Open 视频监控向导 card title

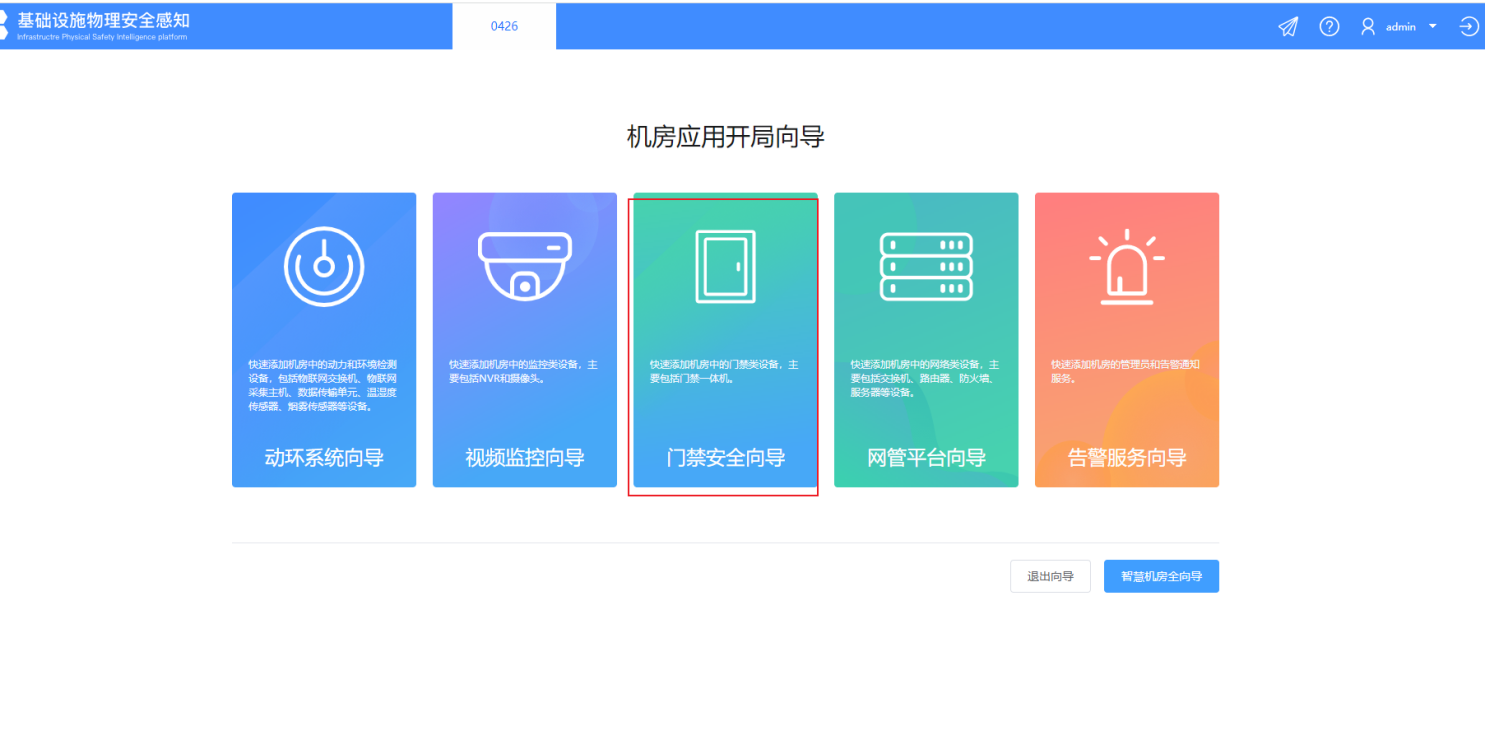(525, 458)
